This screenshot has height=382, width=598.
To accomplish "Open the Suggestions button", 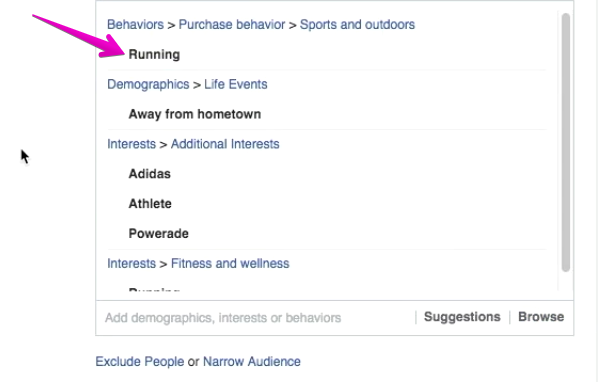I will (462, 317).
